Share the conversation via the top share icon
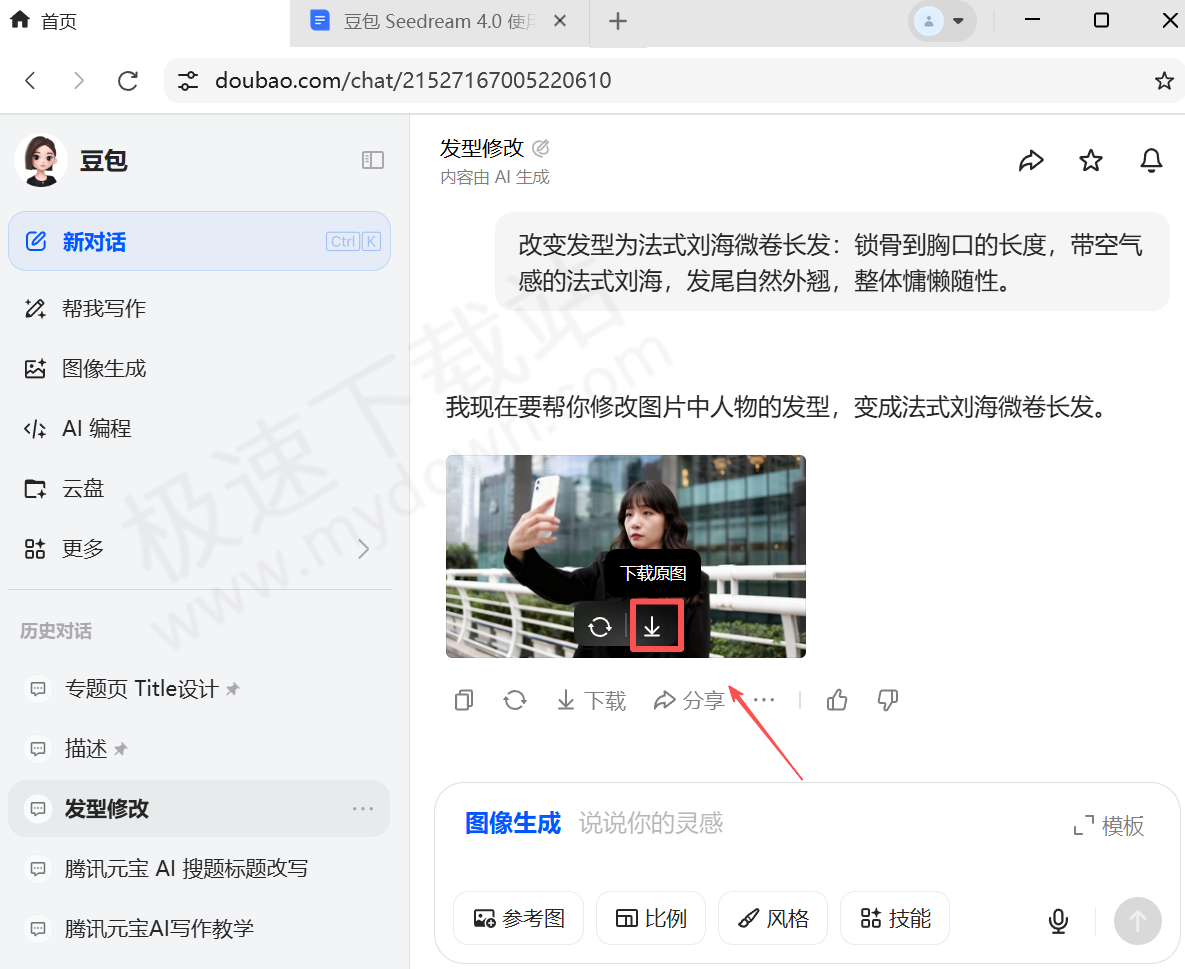Screen dimensions: 1185x969 pyautogui.click(x=1032, y=160)
